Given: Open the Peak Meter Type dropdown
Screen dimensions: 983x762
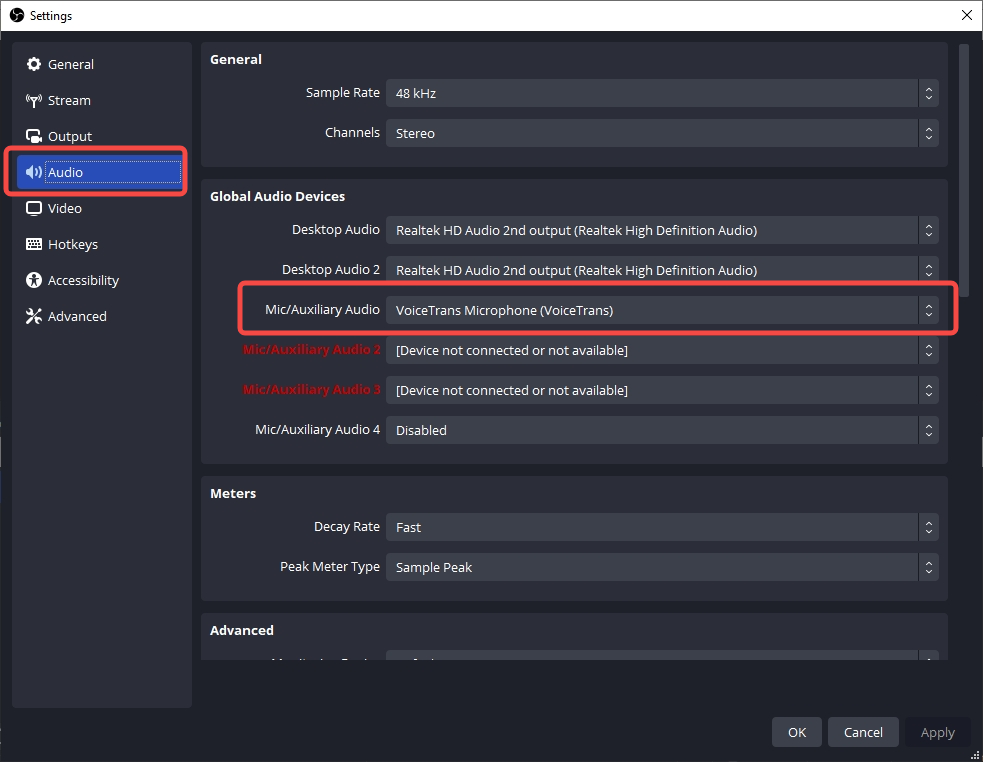Looking at the screenshot, I should tap(662, 567).
